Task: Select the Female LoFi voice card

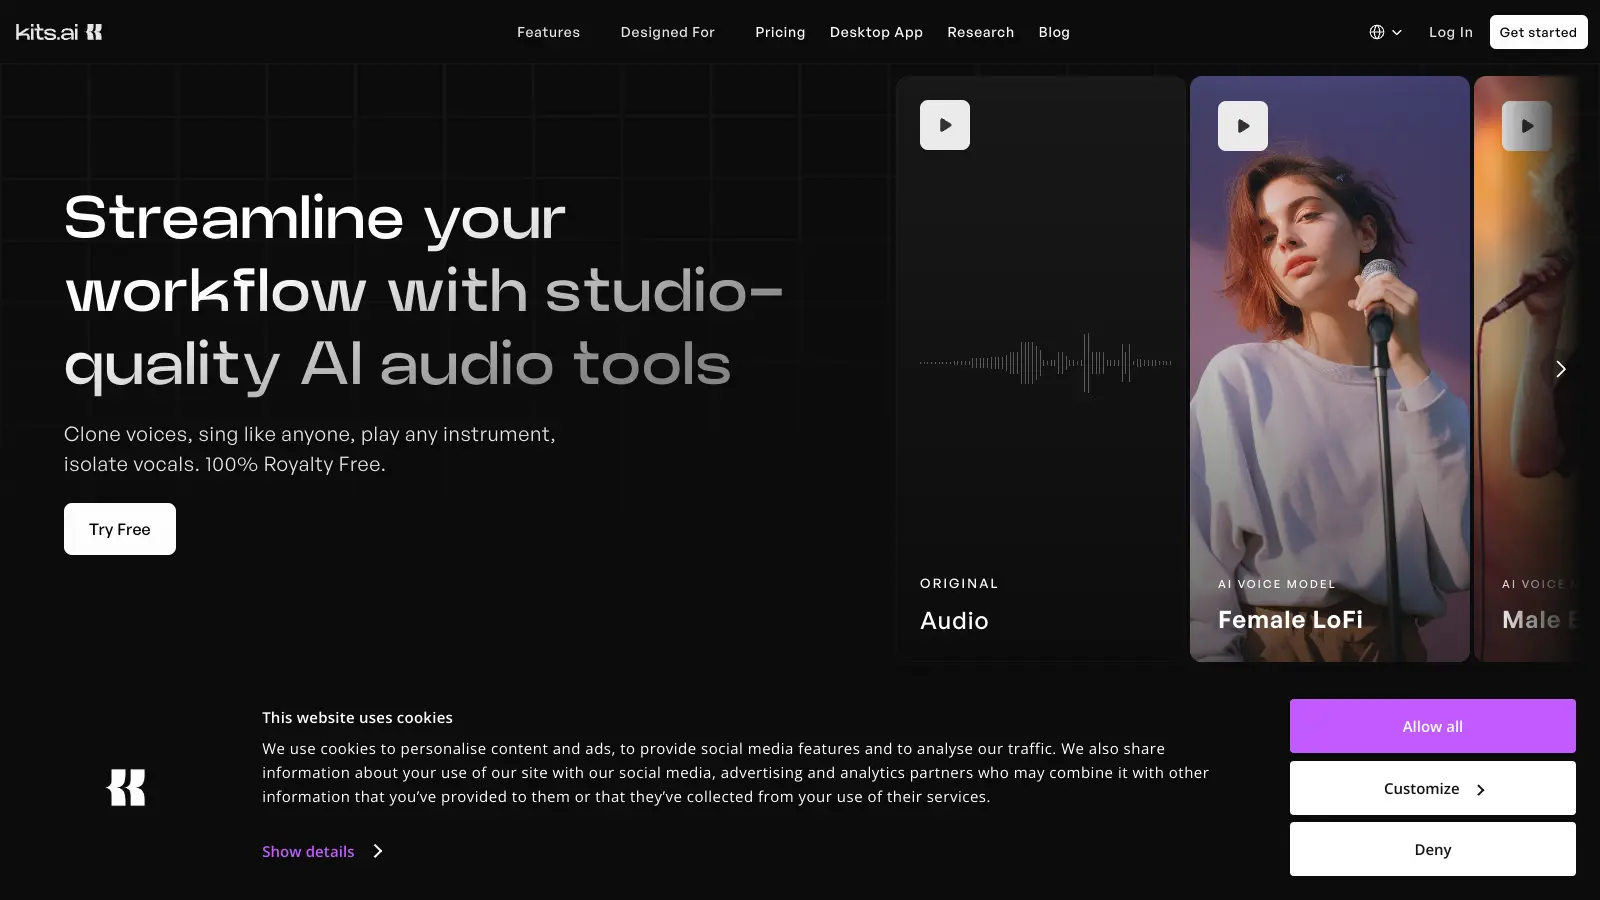Action: [1329, 400]
